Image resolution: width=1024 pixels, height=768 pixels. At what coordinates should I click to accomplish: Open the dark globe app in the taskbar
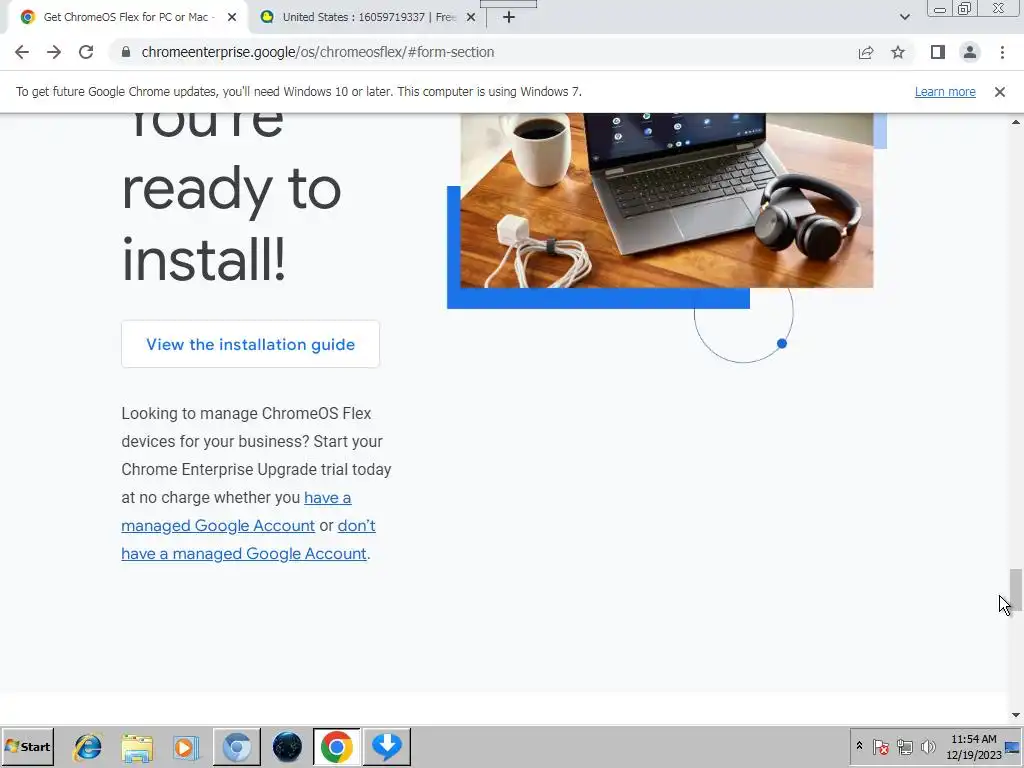pyautogui.click(x=287, y=747)
